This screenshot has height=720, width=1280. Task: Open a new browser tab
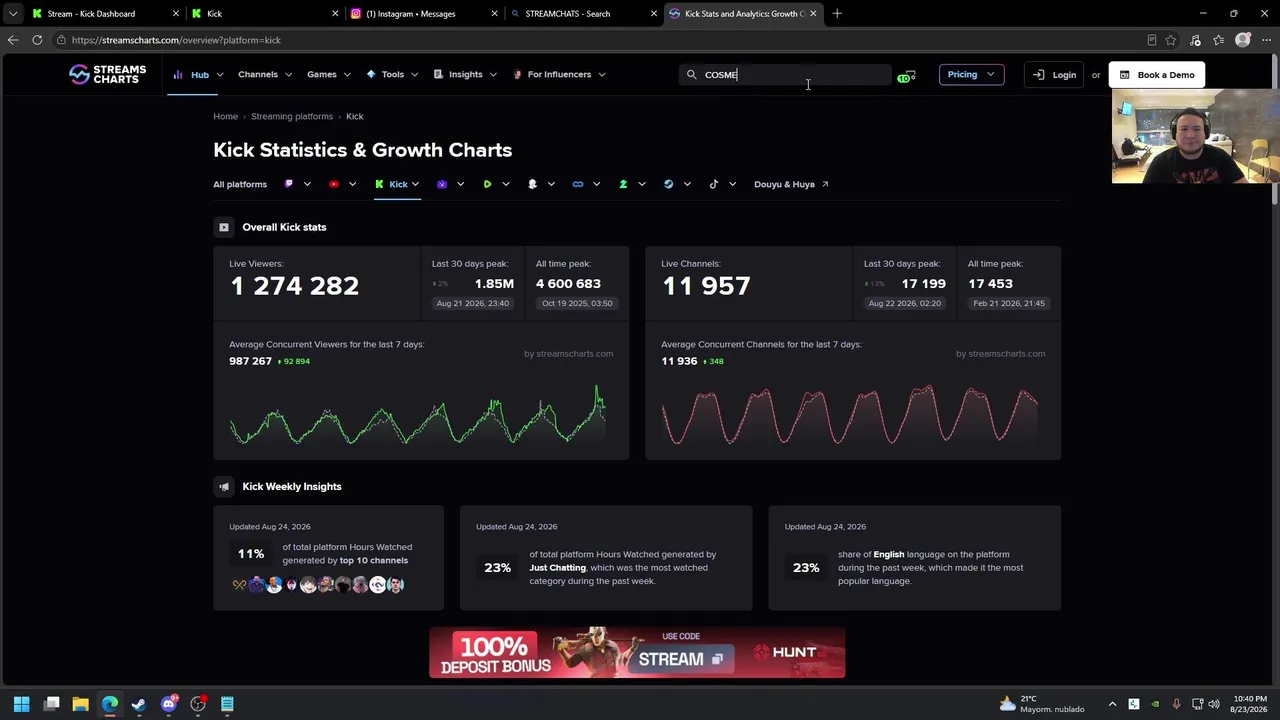click(x=837, y=14)
